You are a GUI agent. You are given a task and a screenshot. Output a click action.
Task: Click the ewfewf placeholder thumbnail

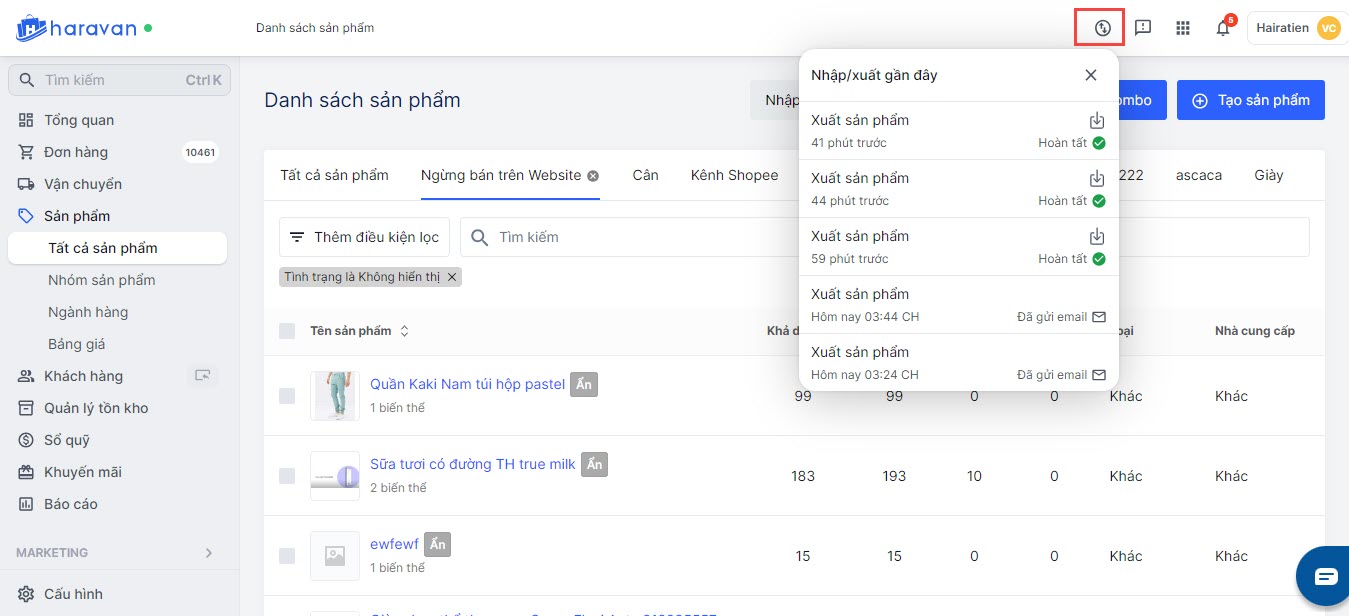point(335,556)
